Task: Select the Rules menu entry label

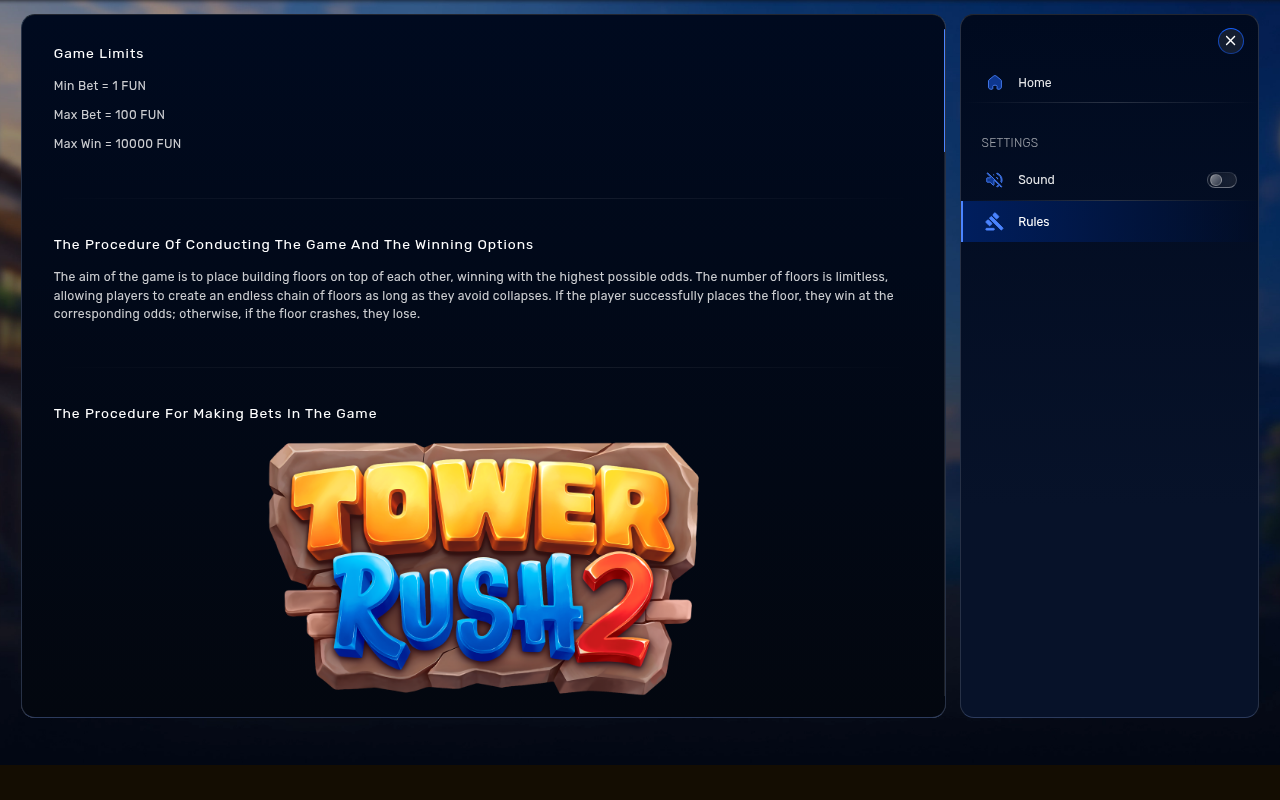Action: click(1034, 222)
